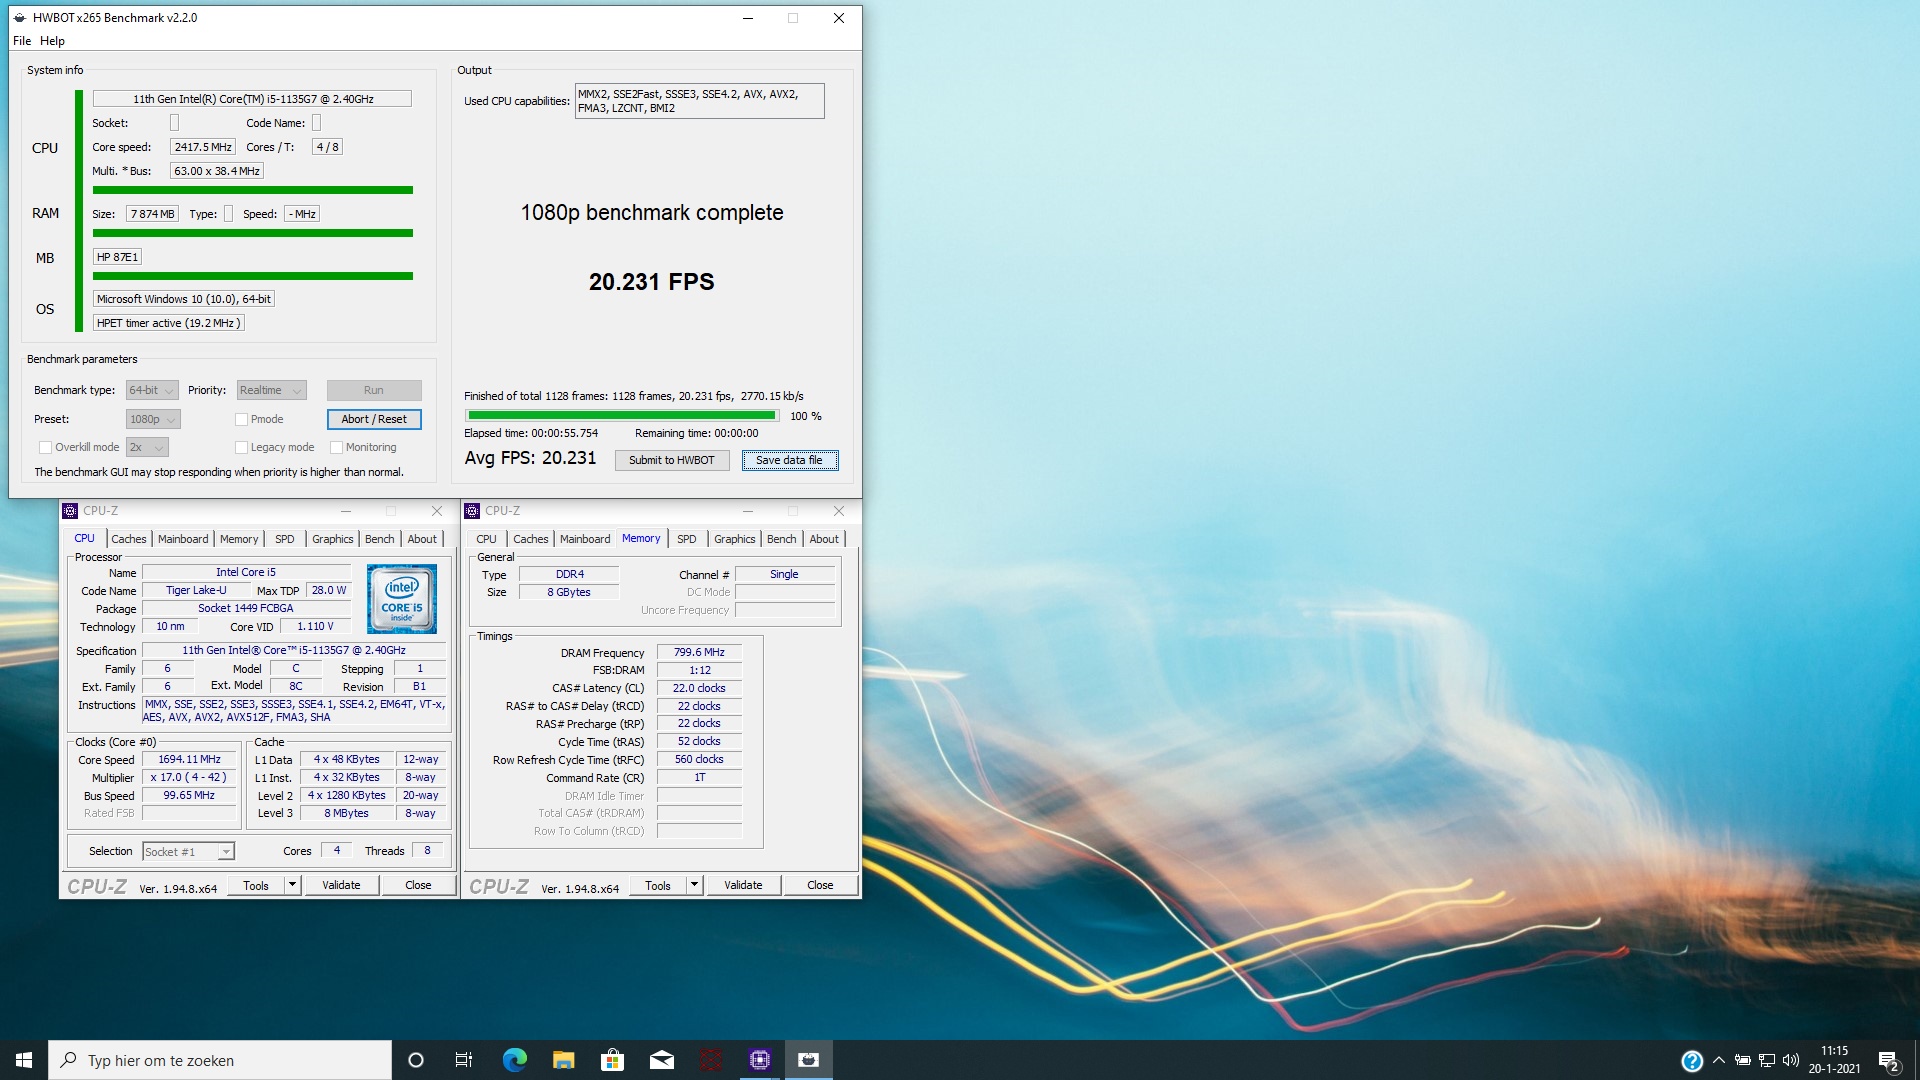Enable the Legacy mode checkbox

(x=241, y=448)
